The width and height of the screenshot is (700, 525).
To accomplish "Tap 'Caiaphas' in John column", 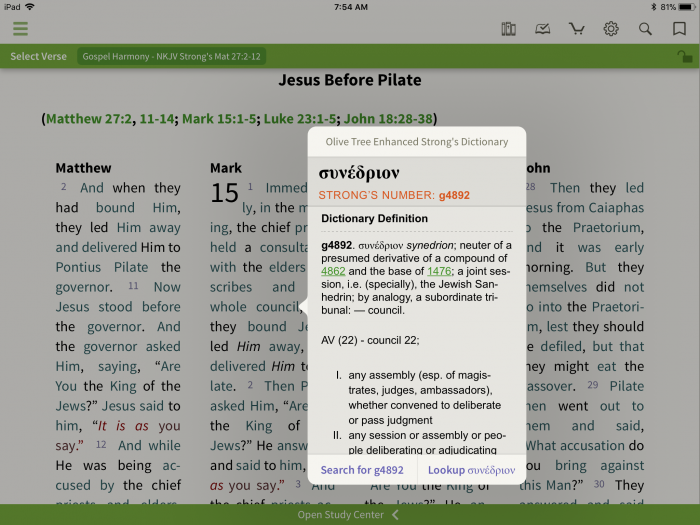I will click(x=616, y=208).
